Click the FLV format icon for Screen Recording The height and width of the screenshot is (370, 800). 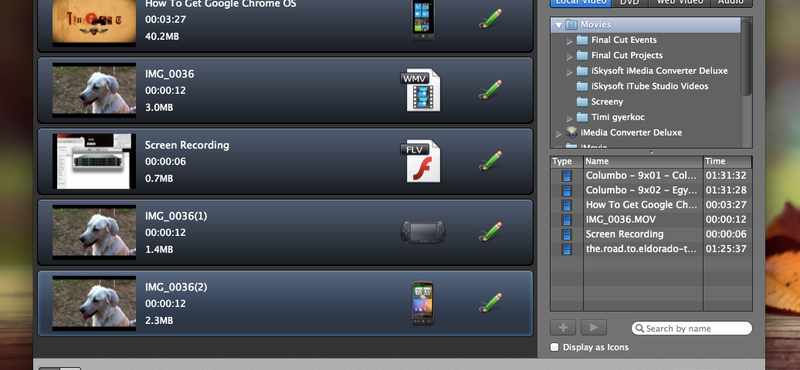[x=420, y=161]
